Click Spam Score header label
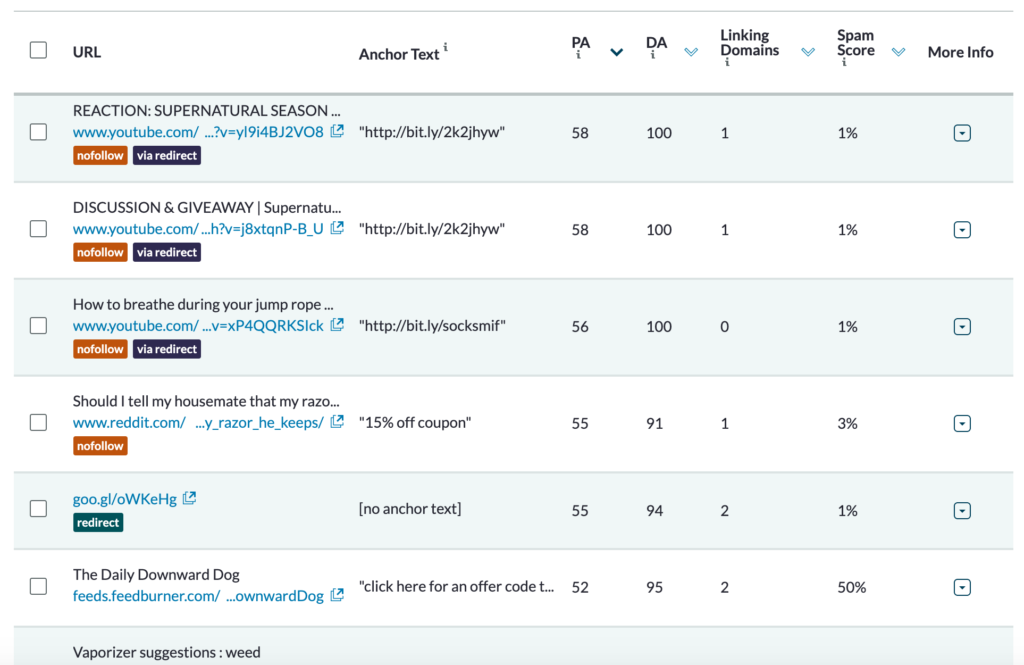The height and width of the screenshot is (665, 1024). (x=856, y=42)
